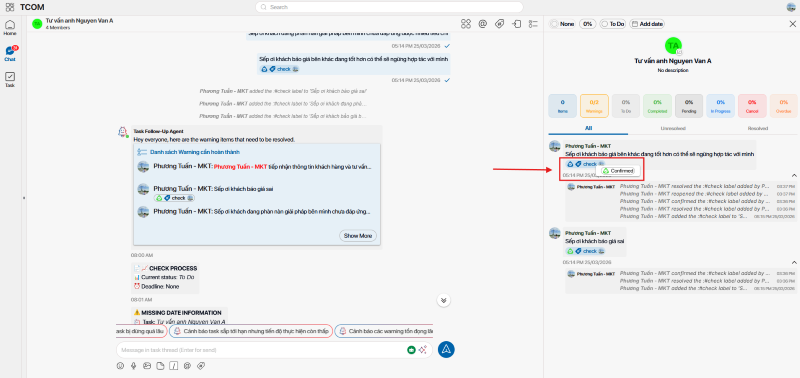Filter by the Cancel 0% card

click(752, 106)
